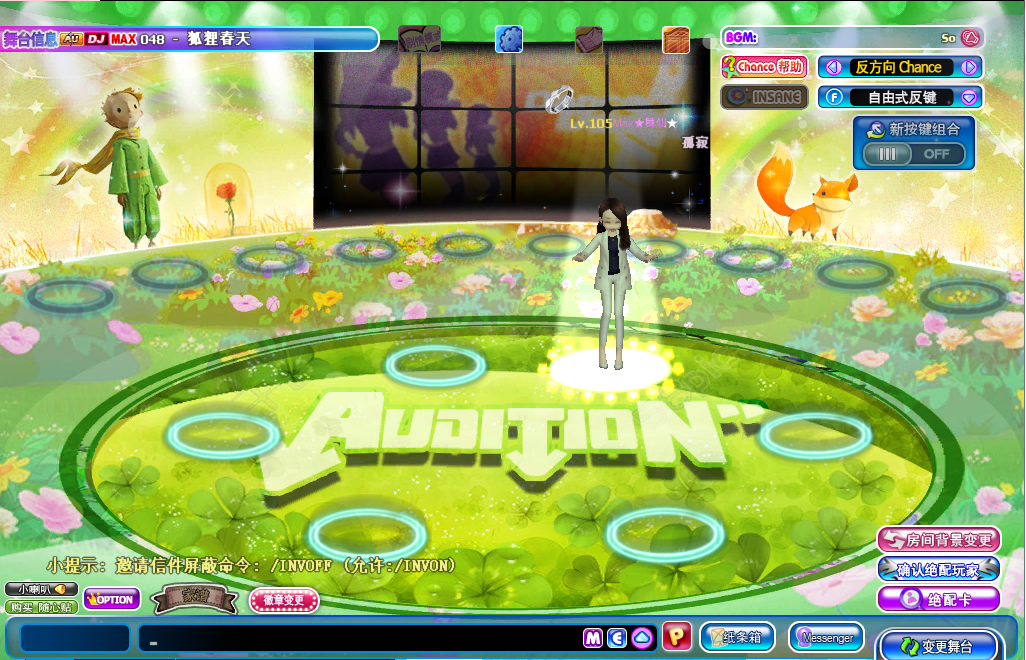Image resolution: width=1026 pixels, height=660 pixels.
Task: Click the BGM track bar
Action: 853,38
